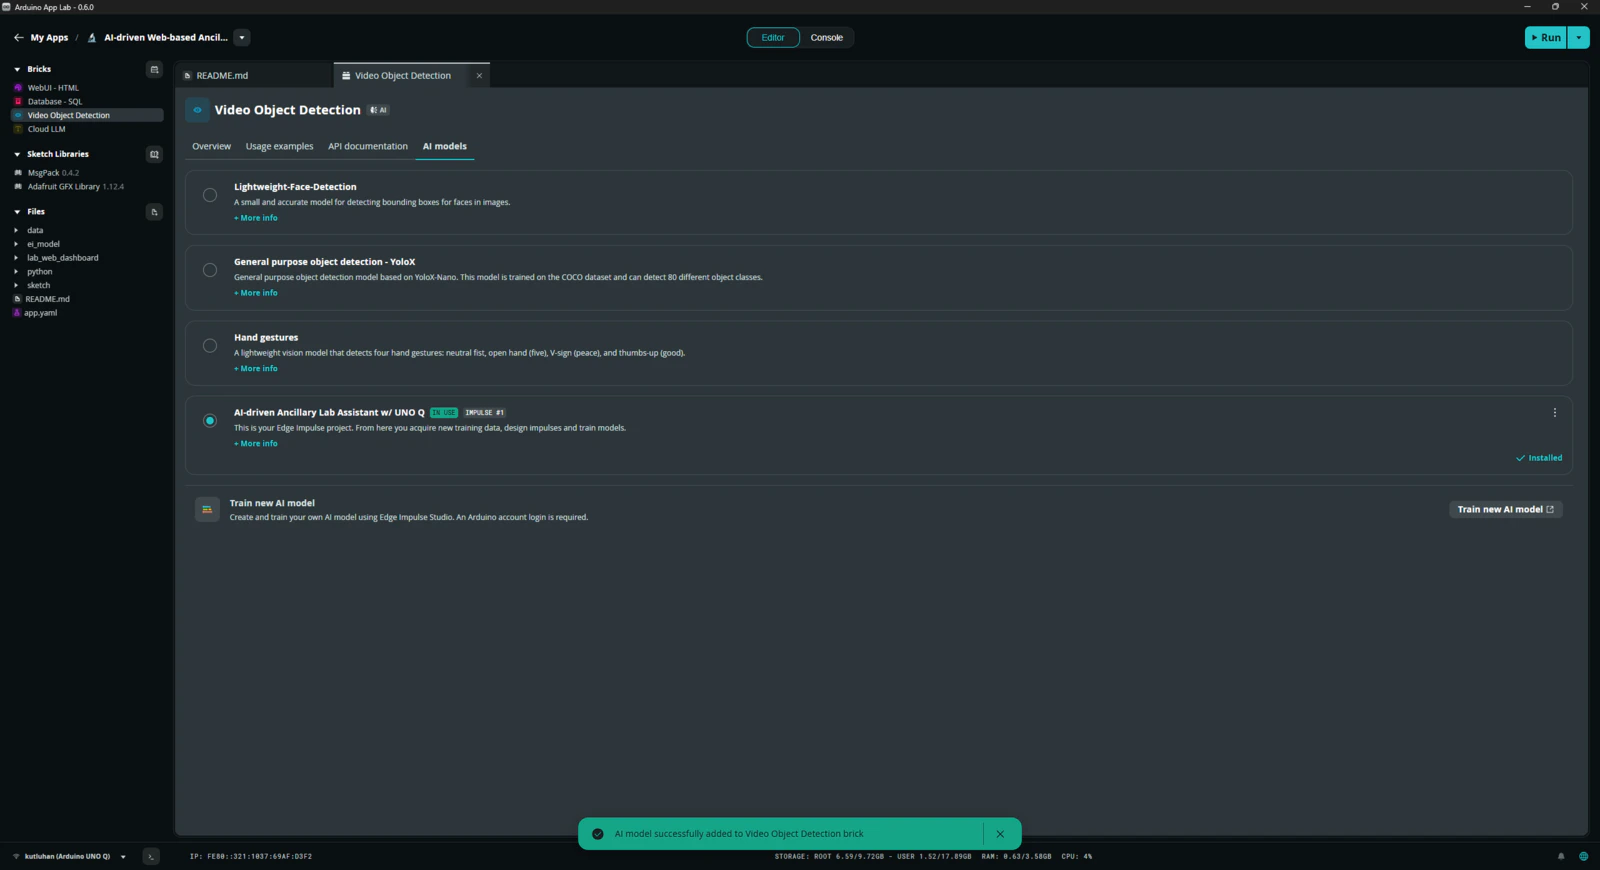The image size is (1600, 870).
Task: Collapse the Bricks section
Action: [x=17, y=70]
